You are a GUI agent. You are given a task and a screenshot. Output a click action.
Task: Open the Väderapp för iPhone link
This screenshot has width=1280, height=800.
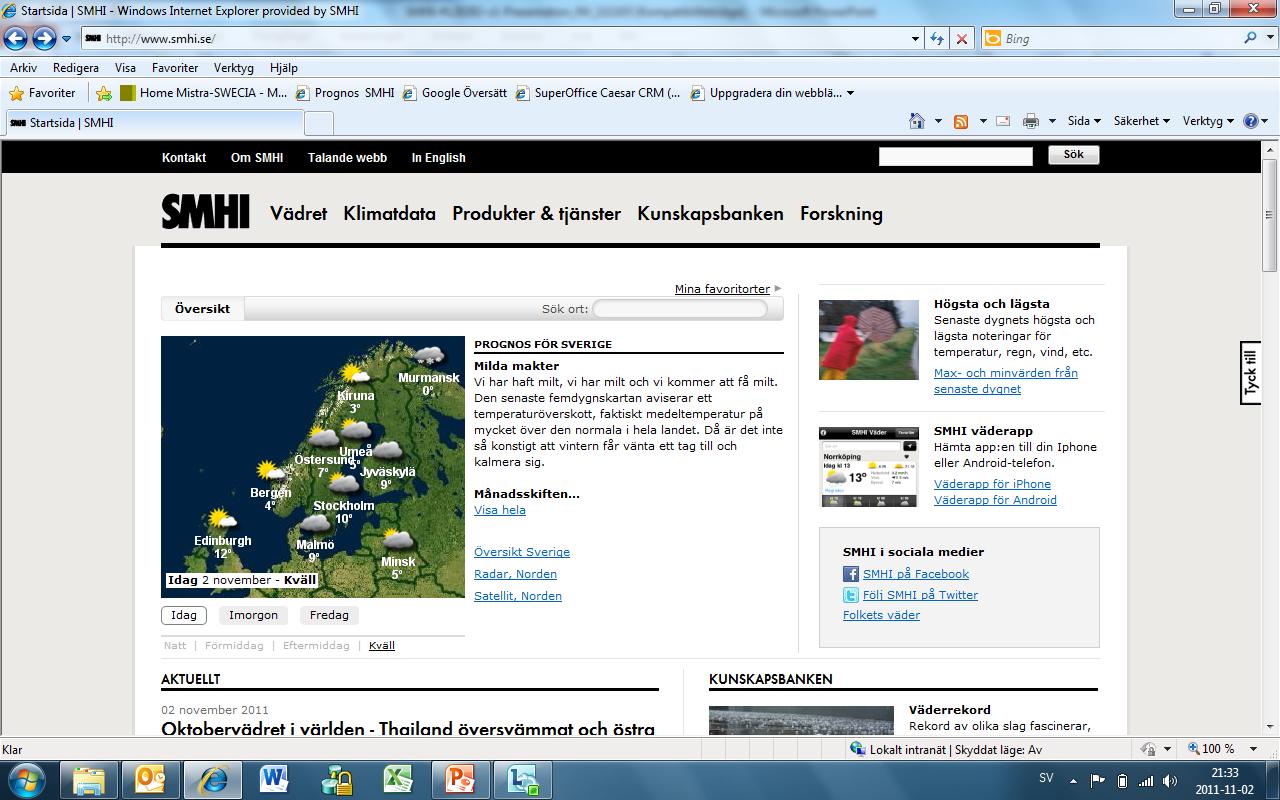coord(992,484)
